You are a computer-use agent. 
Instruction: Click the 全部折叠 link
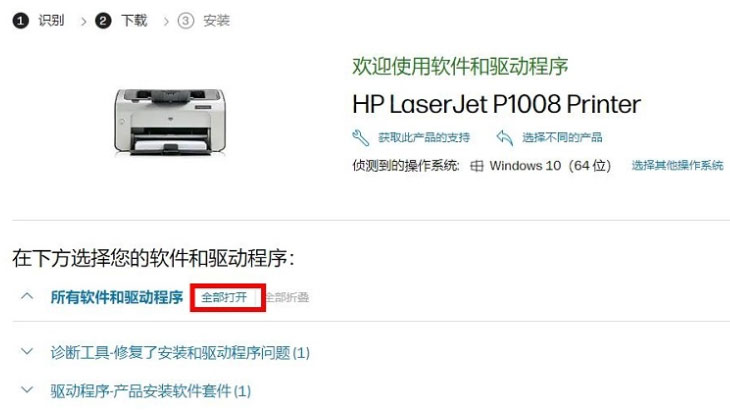[x=287, y=297]
